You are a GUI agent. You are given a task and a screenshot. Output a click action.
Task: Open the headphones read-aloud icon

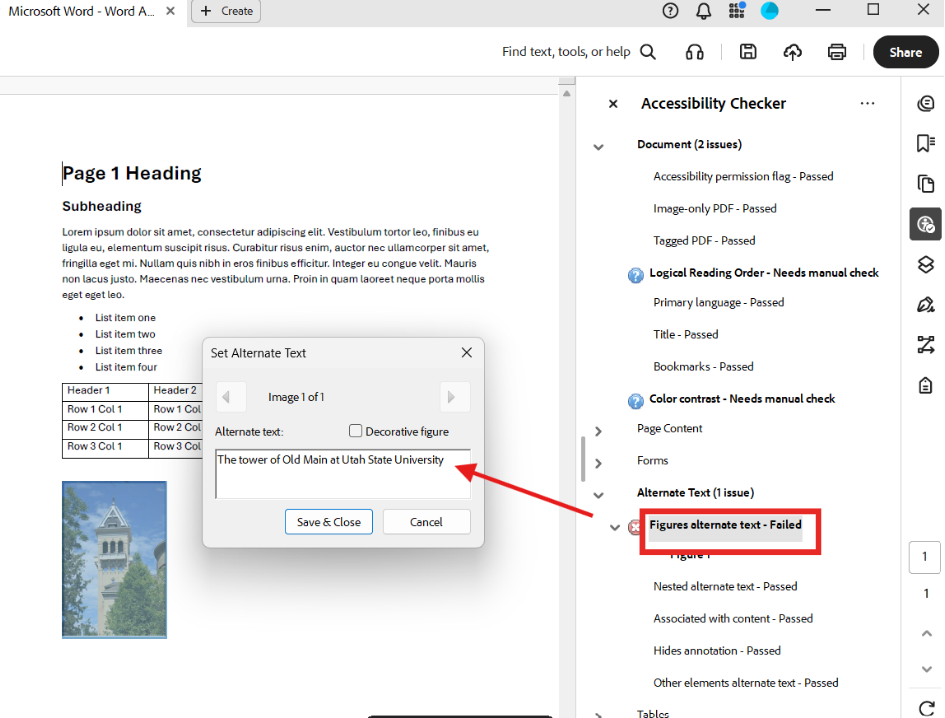(694, 52)
